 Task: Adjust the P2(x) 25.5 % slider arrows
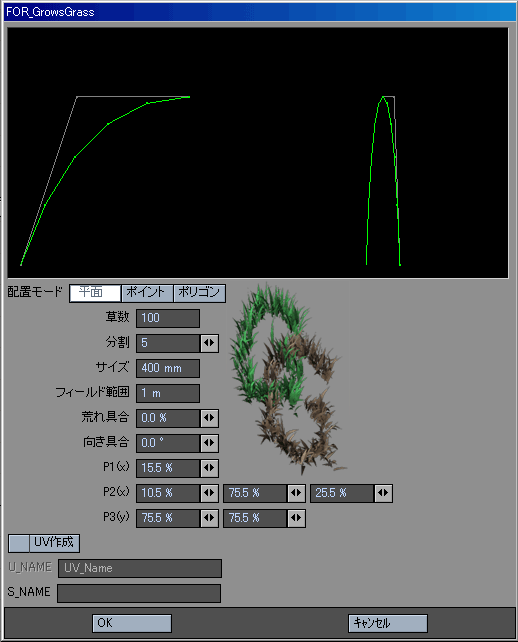coord(383,493)
